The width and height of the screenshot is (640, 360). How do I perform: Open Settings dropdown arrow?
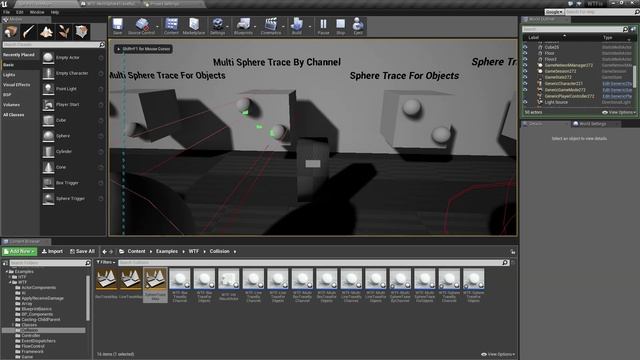[228, 27]
